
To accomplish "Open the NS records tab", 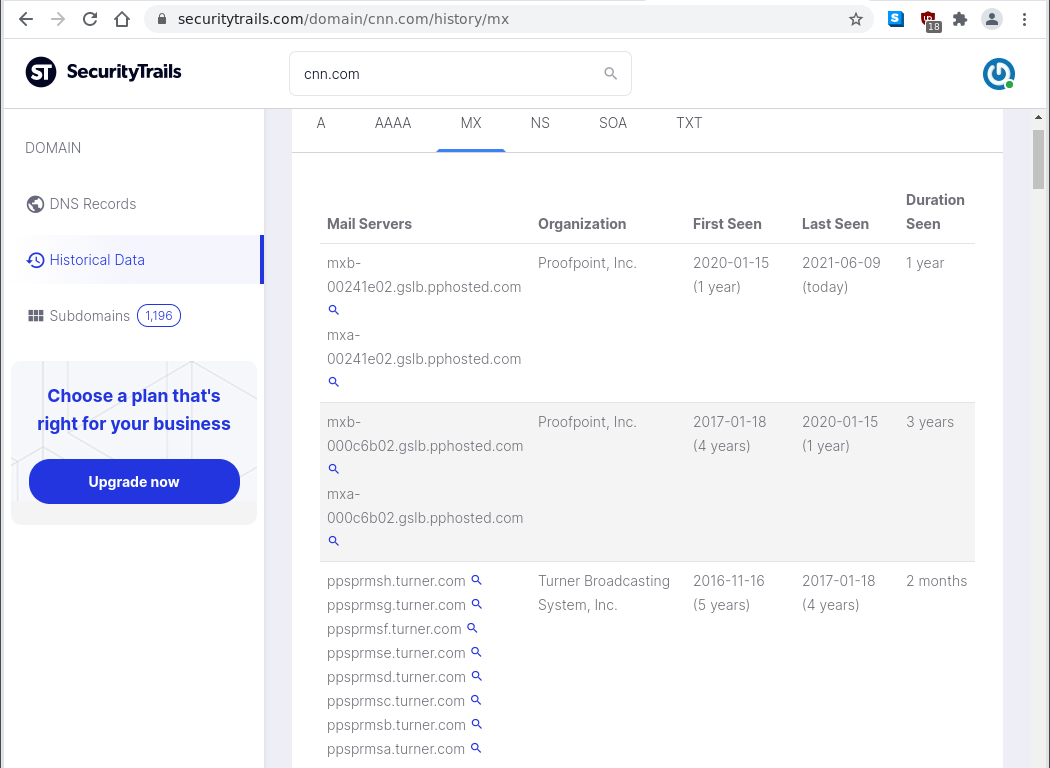I will [x=540, y=123].
